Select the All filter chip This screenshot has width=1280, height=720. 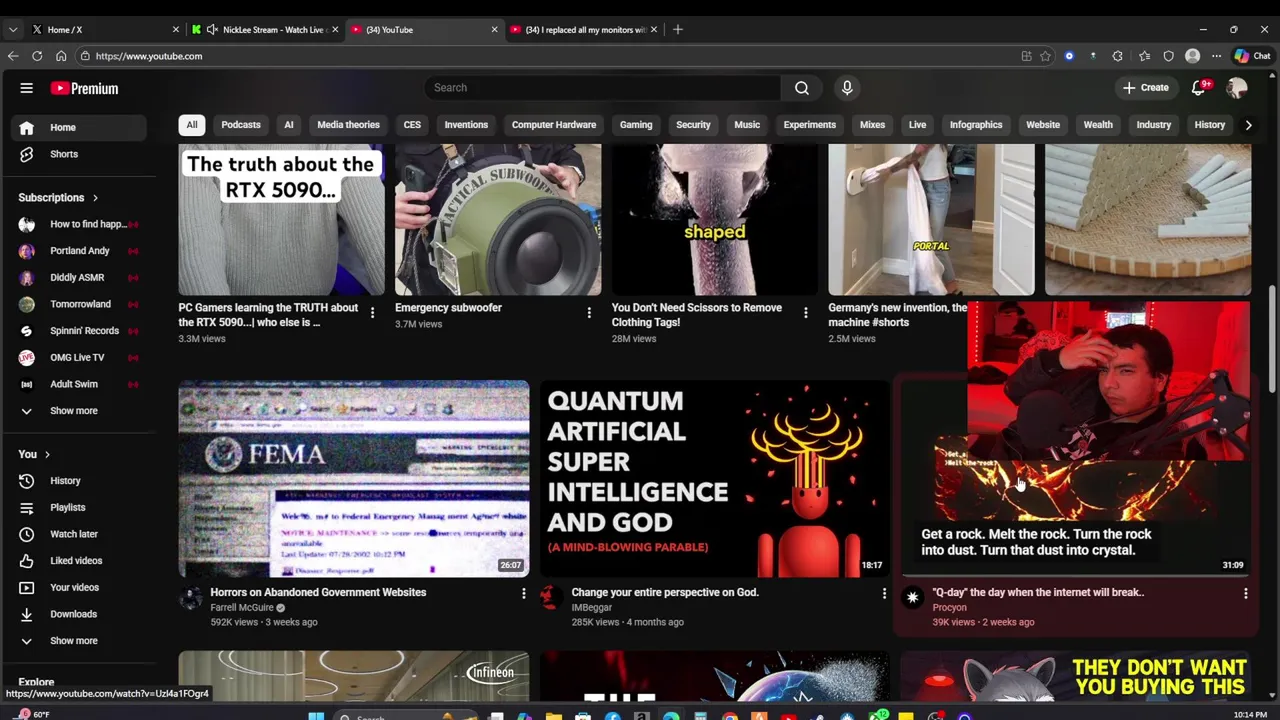pos(192,125)
